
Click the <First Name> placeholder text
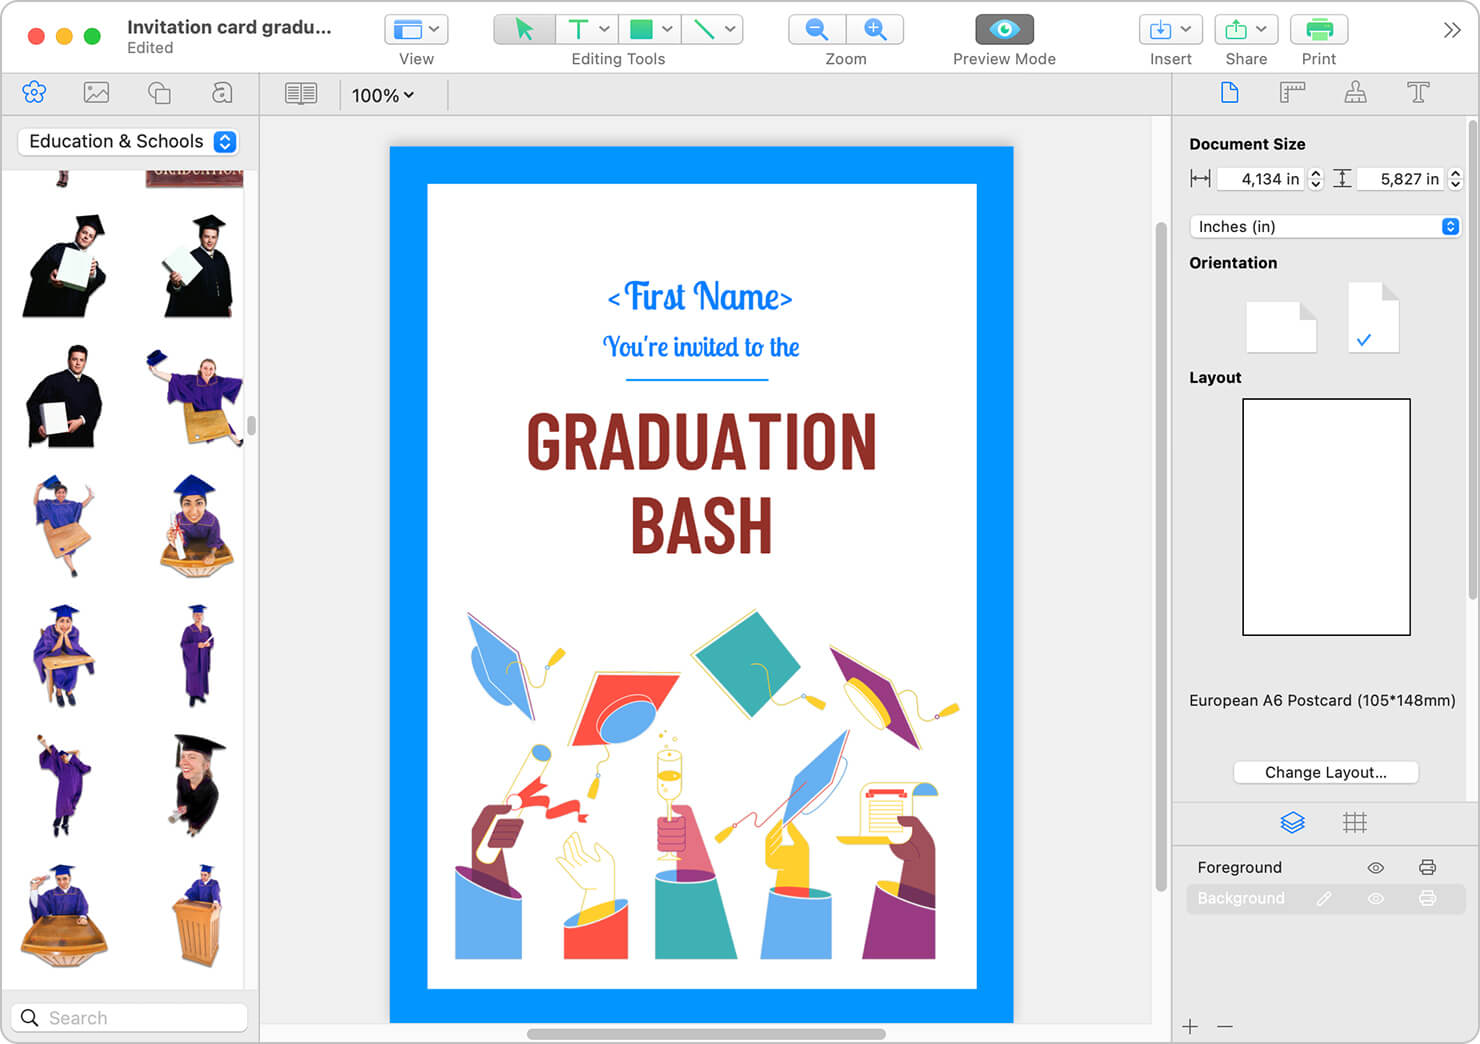[700, 296]
